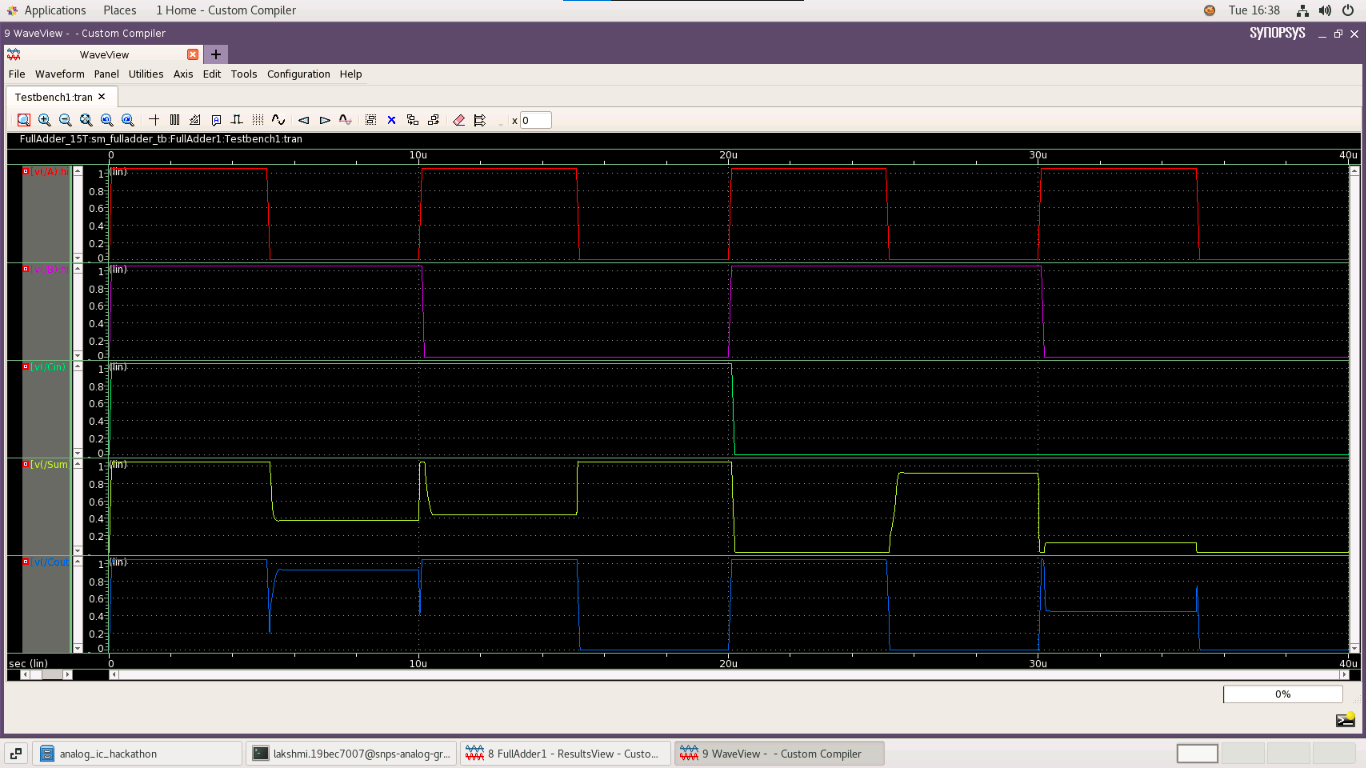Screen dimensions: 1366x768
Task: Open the Waveform menu
Action: click(59, 73)
